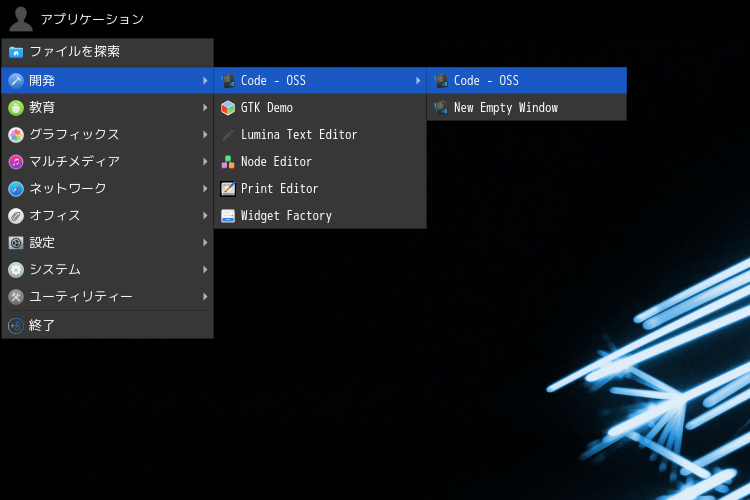Click the tools ユーティリティー icon
The height and width of the screenshot is (500, 750).
16,297
